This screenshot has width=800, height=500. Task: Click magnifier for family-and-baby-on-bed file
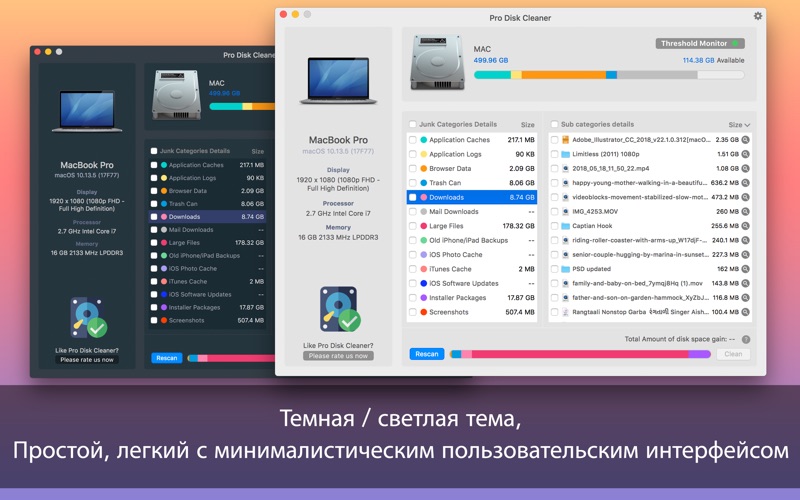tap(745, 283)
